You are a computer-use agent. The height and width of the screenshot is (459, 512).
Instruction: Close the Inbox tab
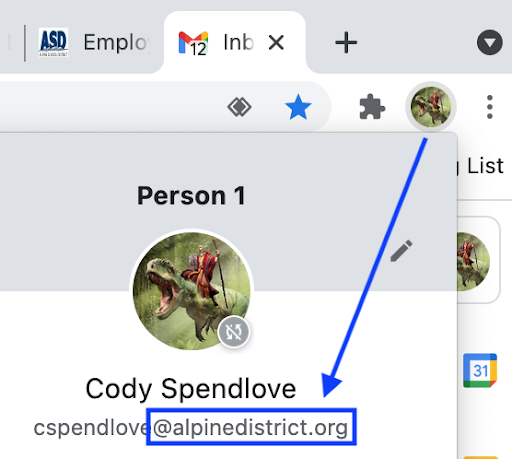click(x=276, y=42)
